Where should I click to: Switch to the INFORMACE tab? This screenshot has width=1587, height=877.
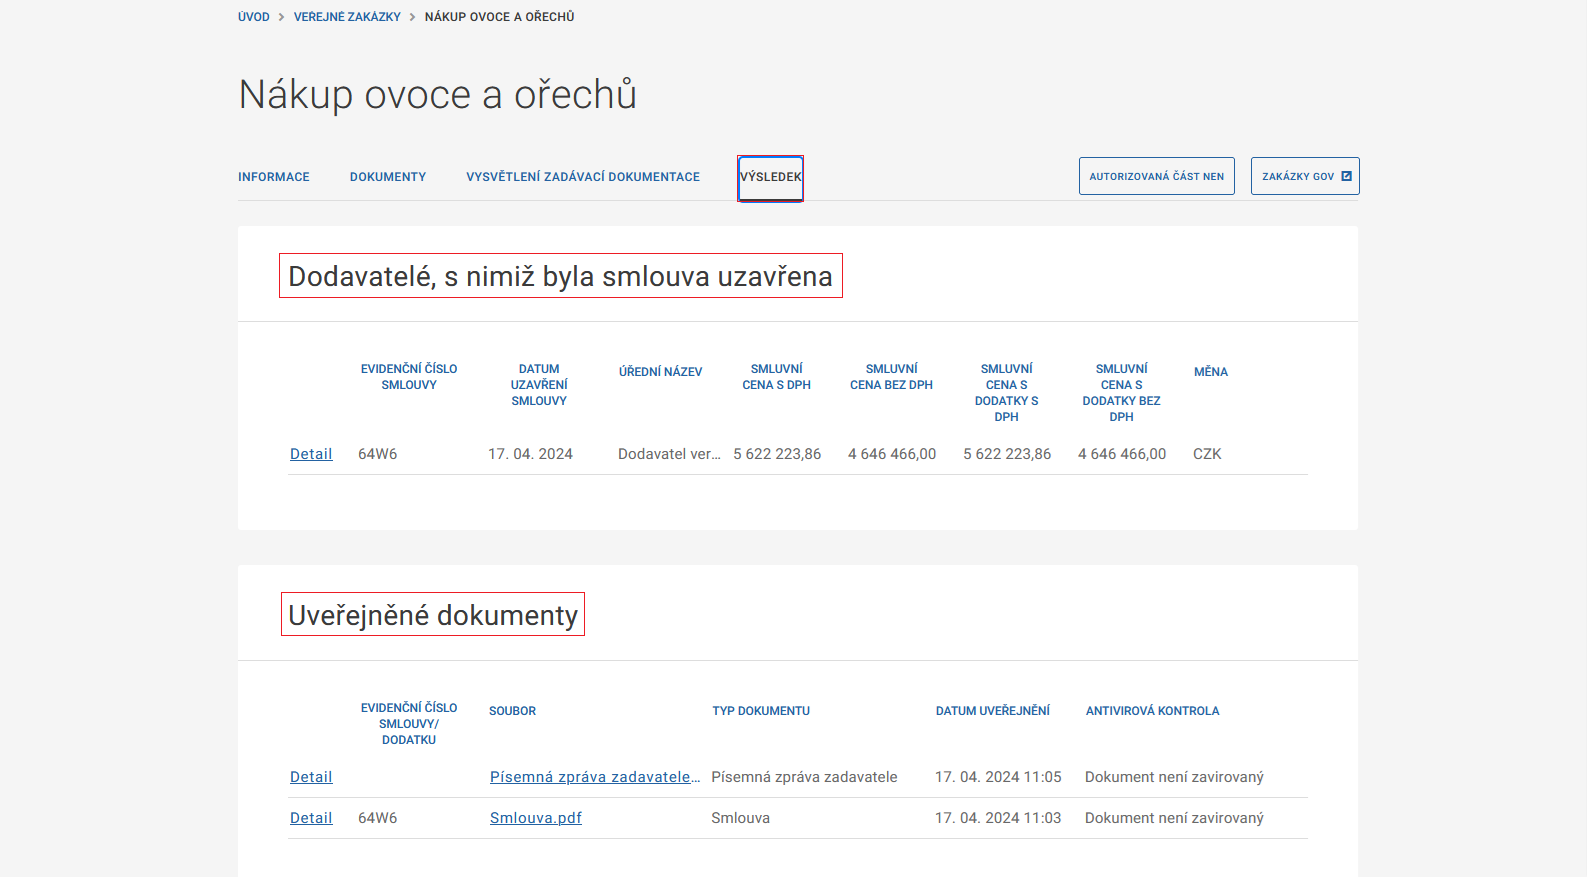[x=274, y=177]
